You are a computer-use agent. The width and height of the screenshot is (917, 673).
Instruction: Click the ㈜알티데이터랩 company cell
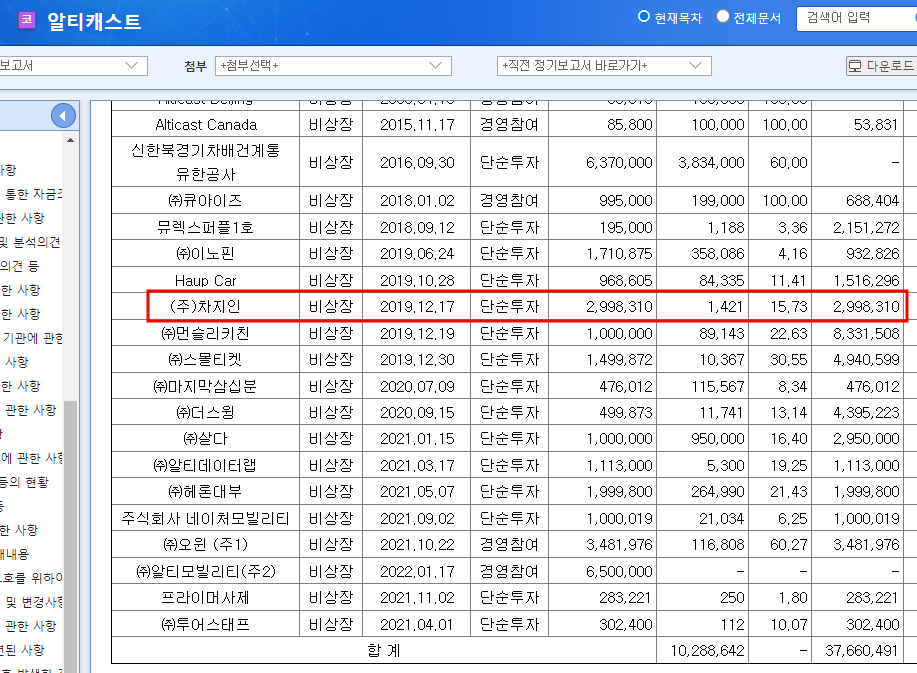click(x=206, y=465)
